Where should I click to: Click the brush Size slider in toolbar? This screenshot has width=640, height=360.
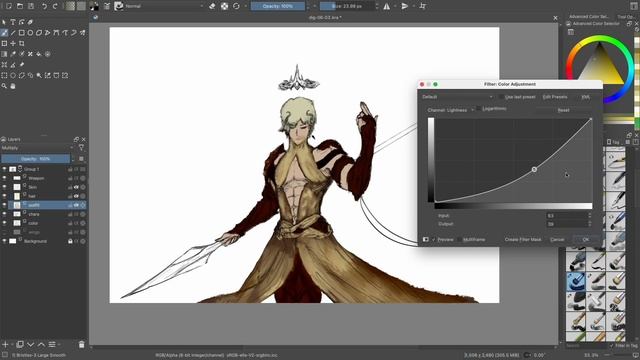347,6
